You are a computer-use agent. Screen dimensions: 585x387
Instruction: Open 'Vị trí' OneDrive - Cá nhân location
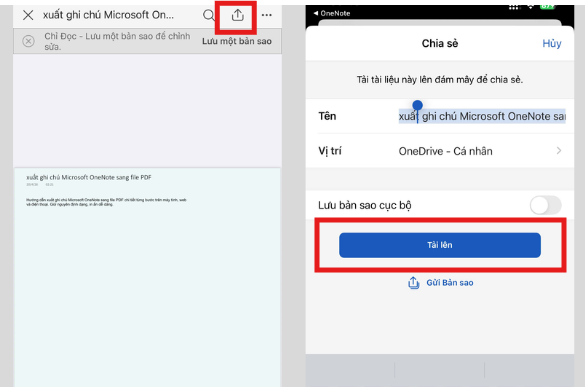tap(440, 151)
